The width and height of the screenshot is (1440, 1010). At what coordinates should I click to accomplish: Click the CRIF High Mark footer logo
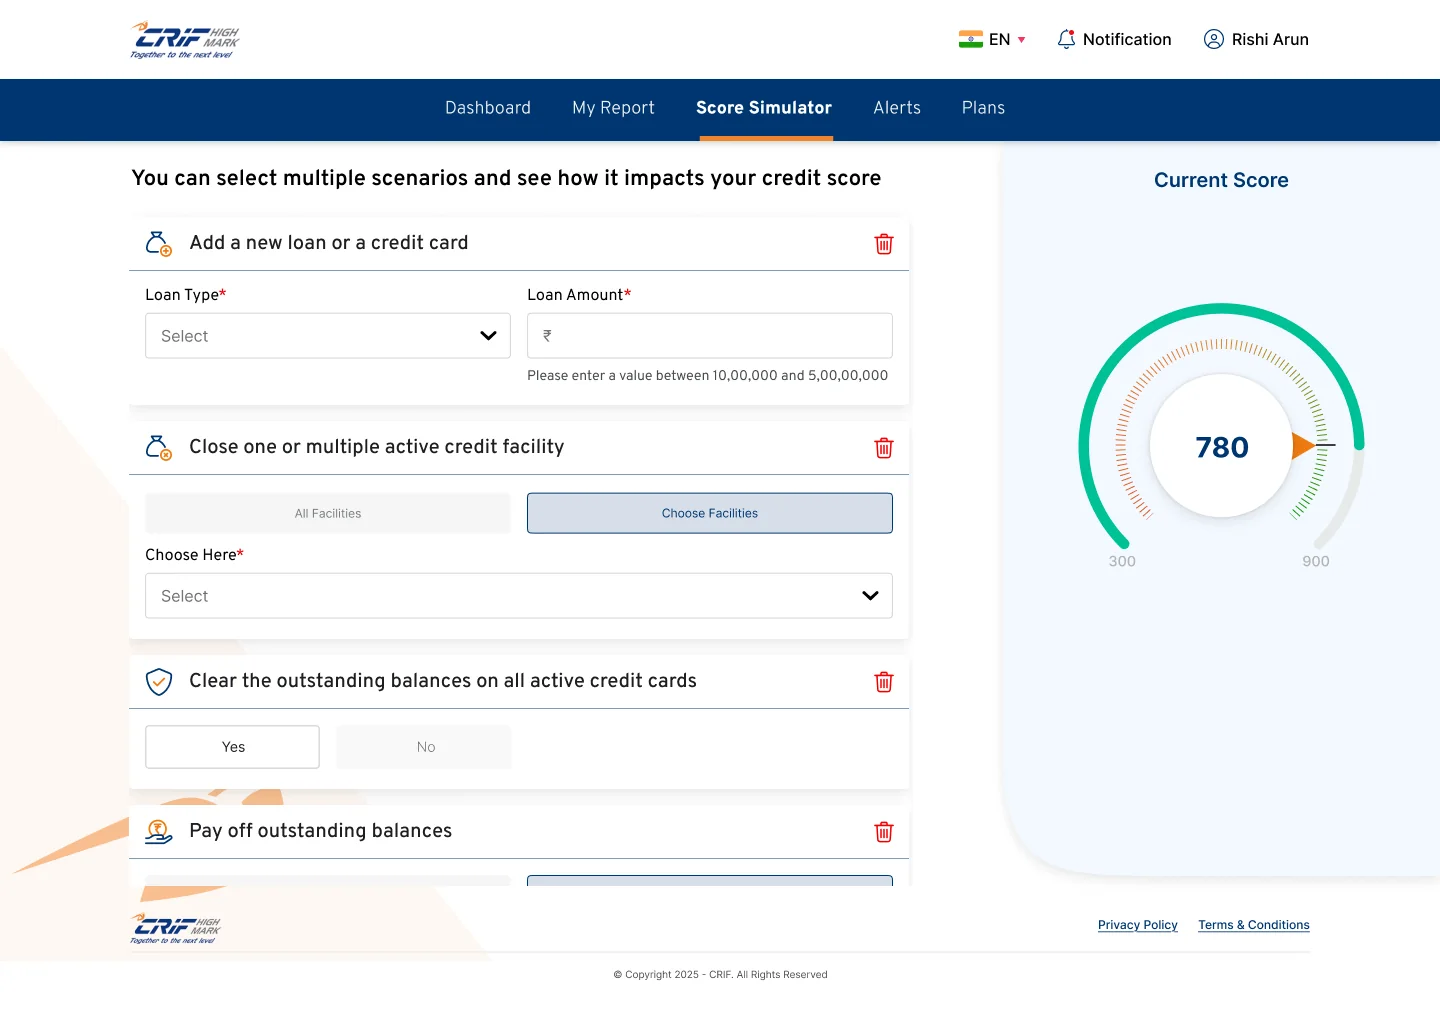[x=175, y=929]
